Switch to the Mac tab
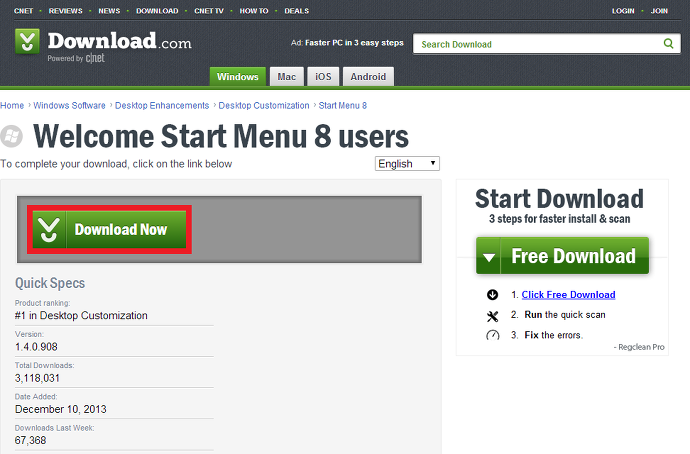Image resolution: width=690 pixels, height=454 pixels. click(286, 77)
